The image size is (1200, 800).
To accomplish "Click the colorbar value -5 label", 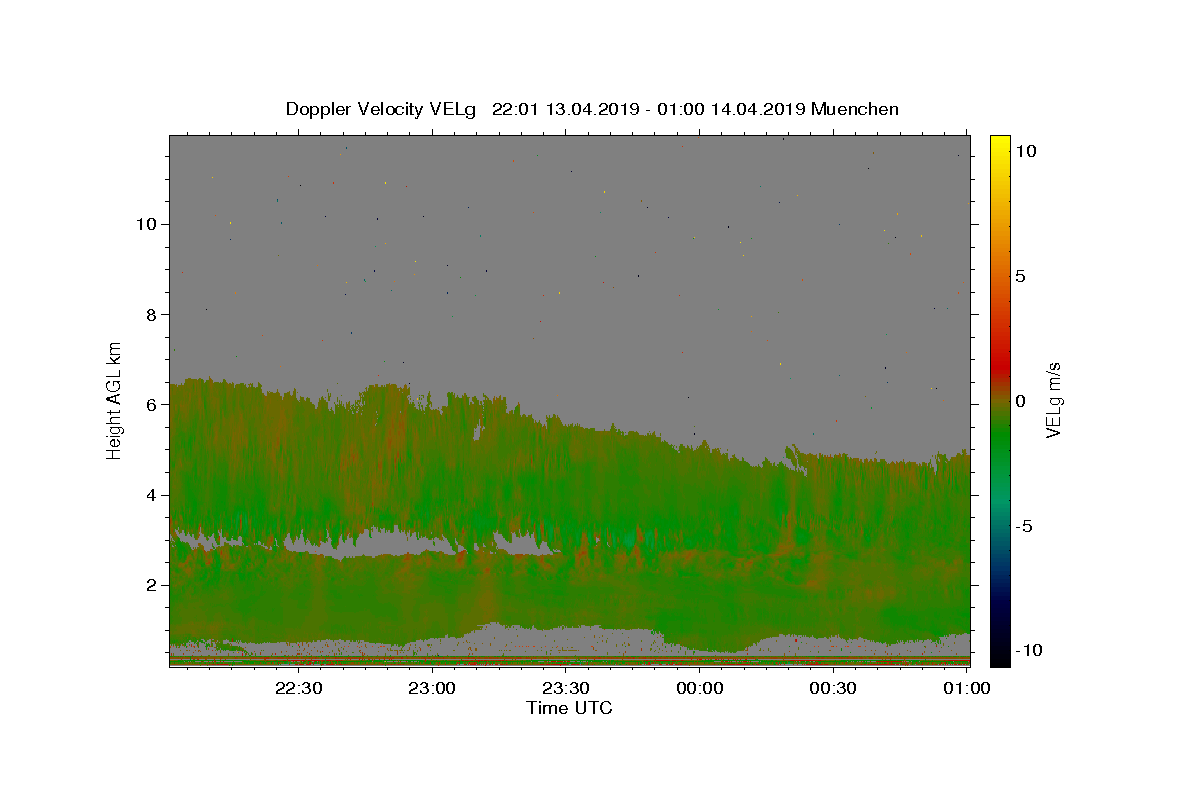I will 1023,526.
